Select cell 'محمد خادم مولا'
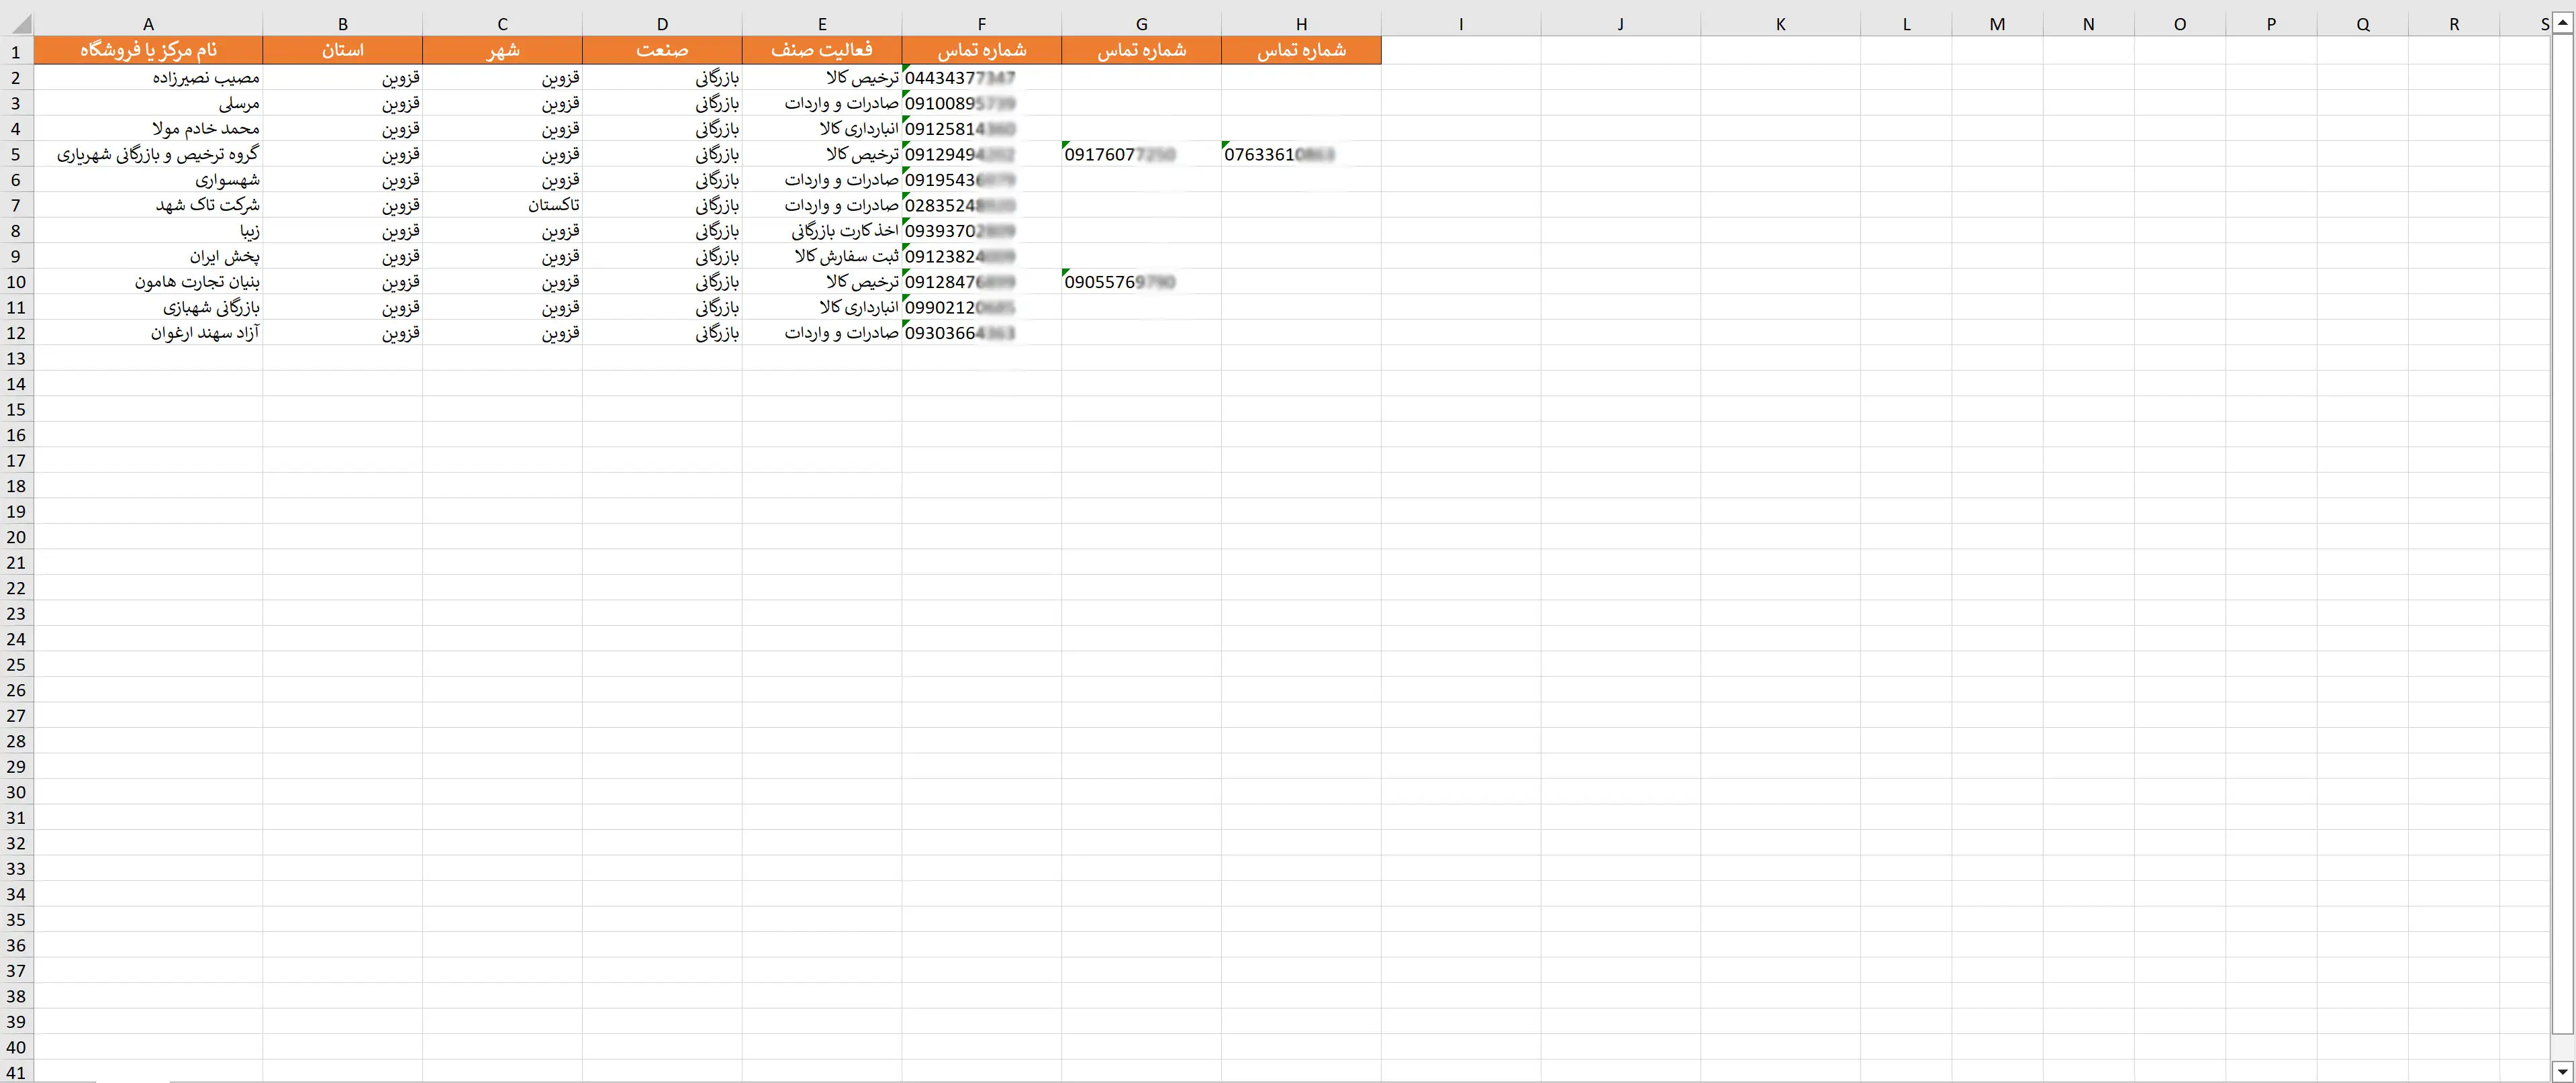2576x1083 pixels. pos(148,128)
